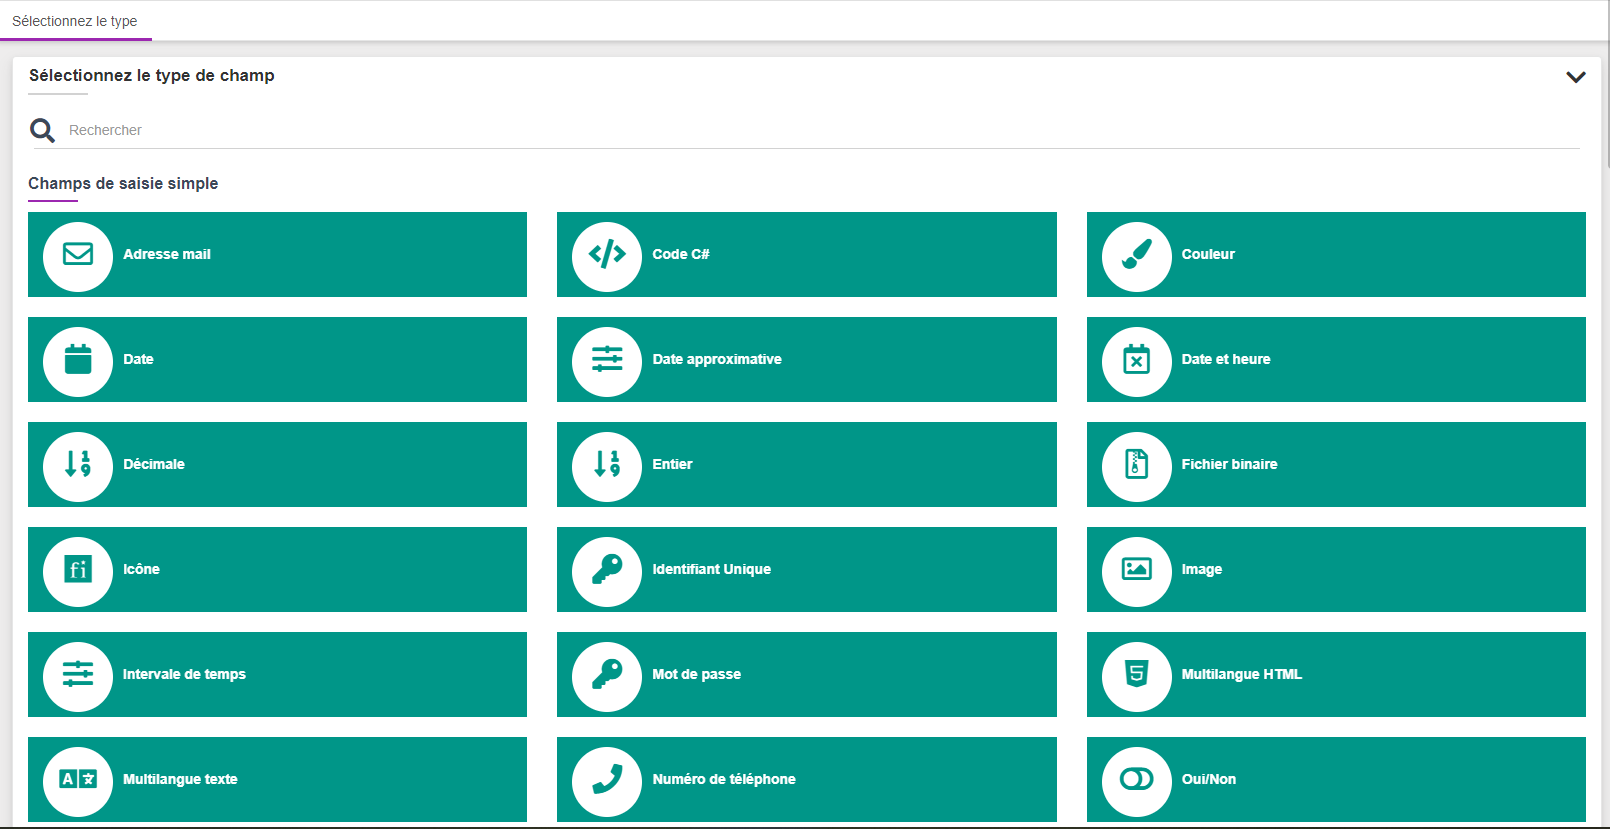The image size is (1610, 829).
Task: Click the HTML5 icon for Multilangue HTML
Action: pyautogui.click(x=1136, y=675)
